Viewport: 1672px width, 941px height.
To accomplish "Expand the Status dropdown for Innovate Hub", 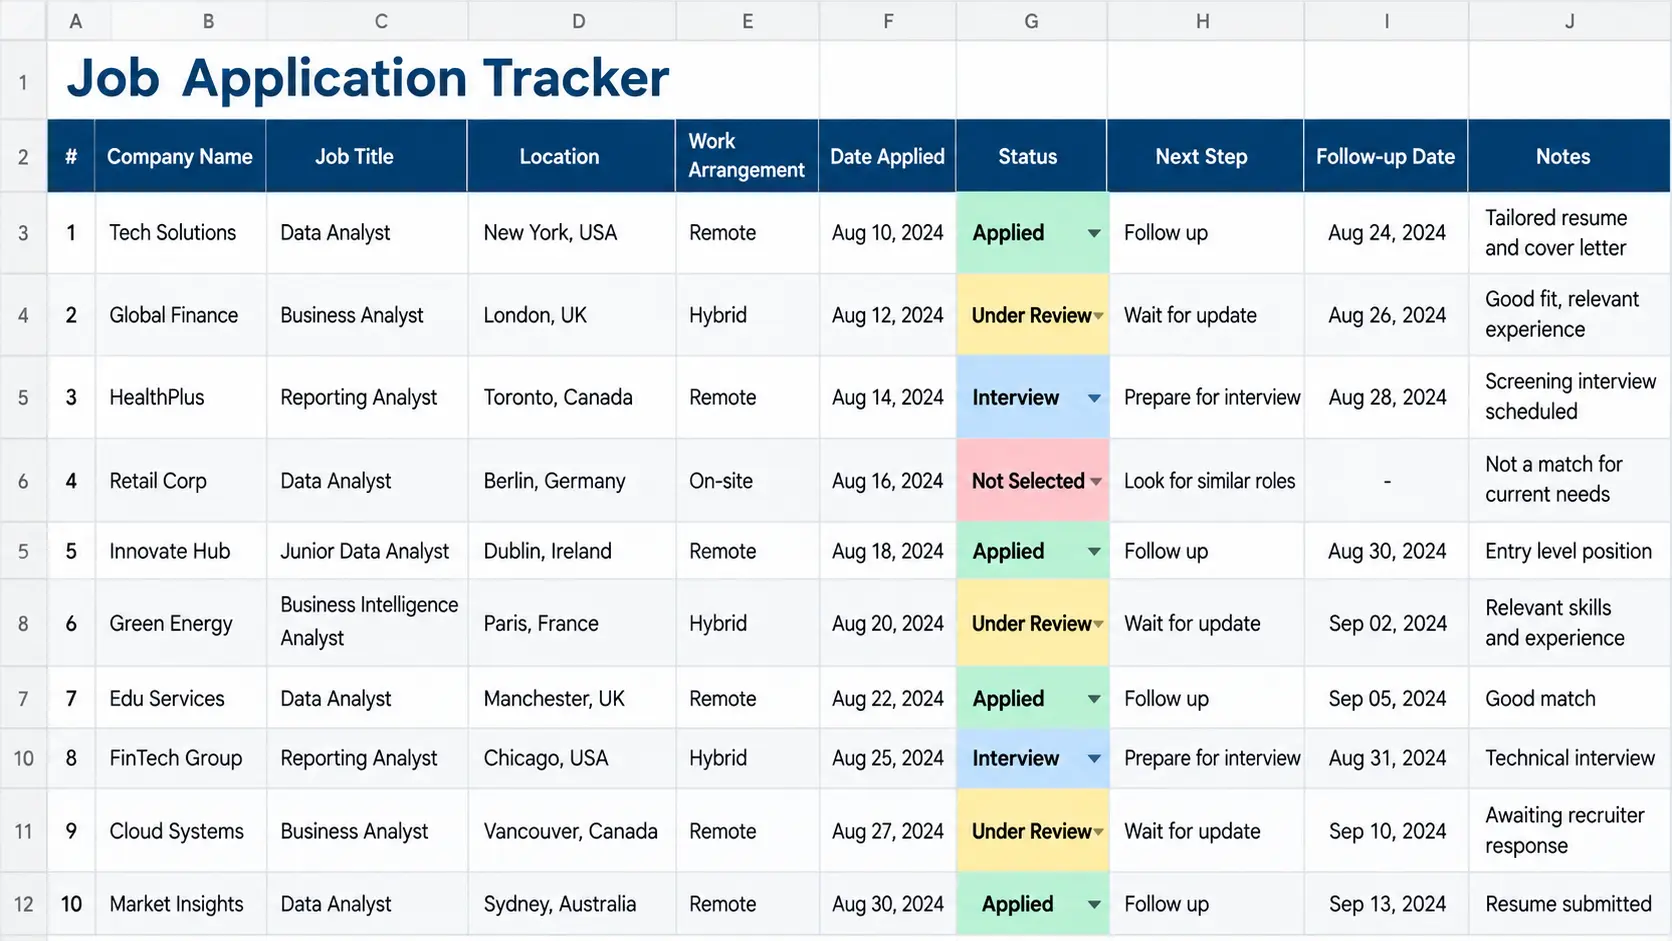I will [1094, 552].
